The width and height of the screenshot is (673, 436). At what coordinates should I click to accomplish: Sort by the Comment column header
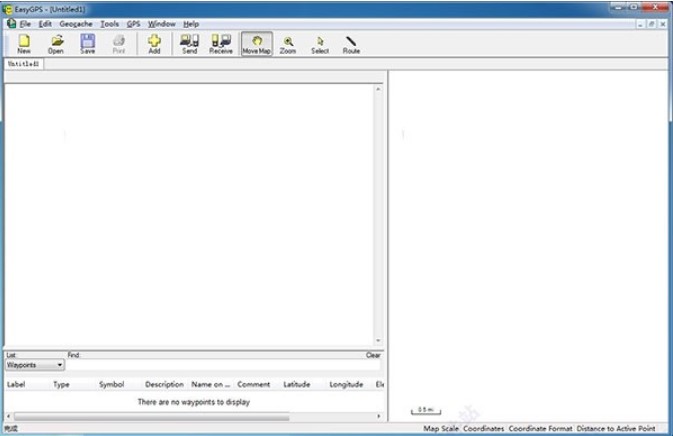click(254, 385)
